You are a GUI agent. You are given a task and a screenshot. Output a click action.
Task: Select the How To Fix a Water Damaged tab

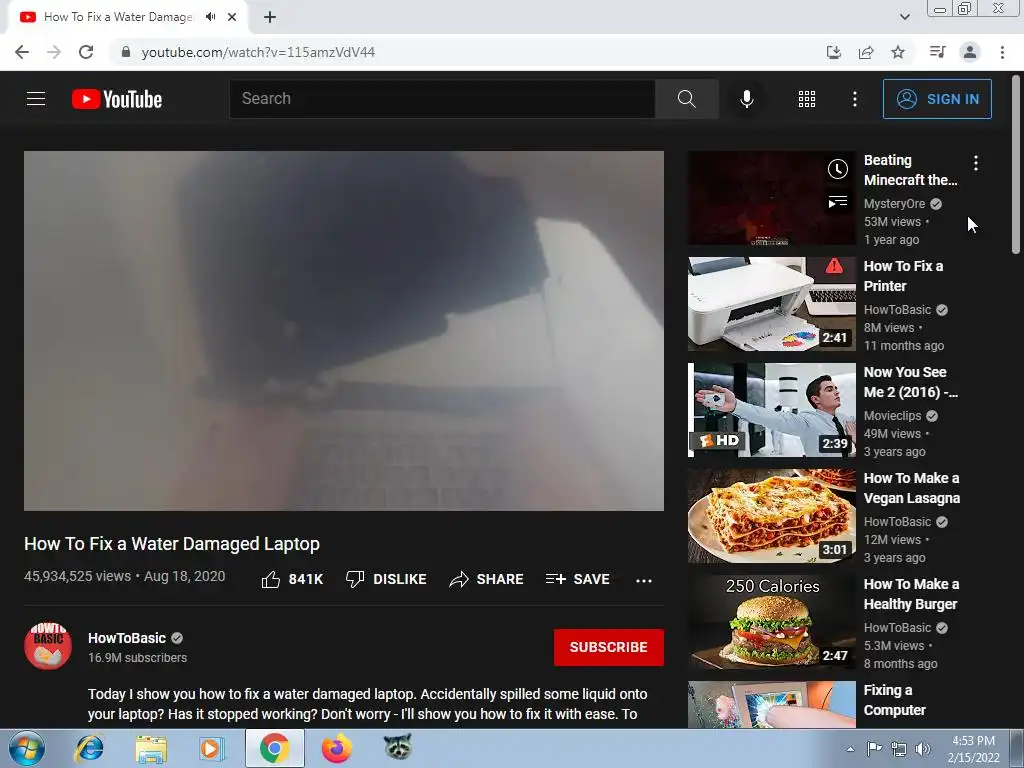[127, 17]
